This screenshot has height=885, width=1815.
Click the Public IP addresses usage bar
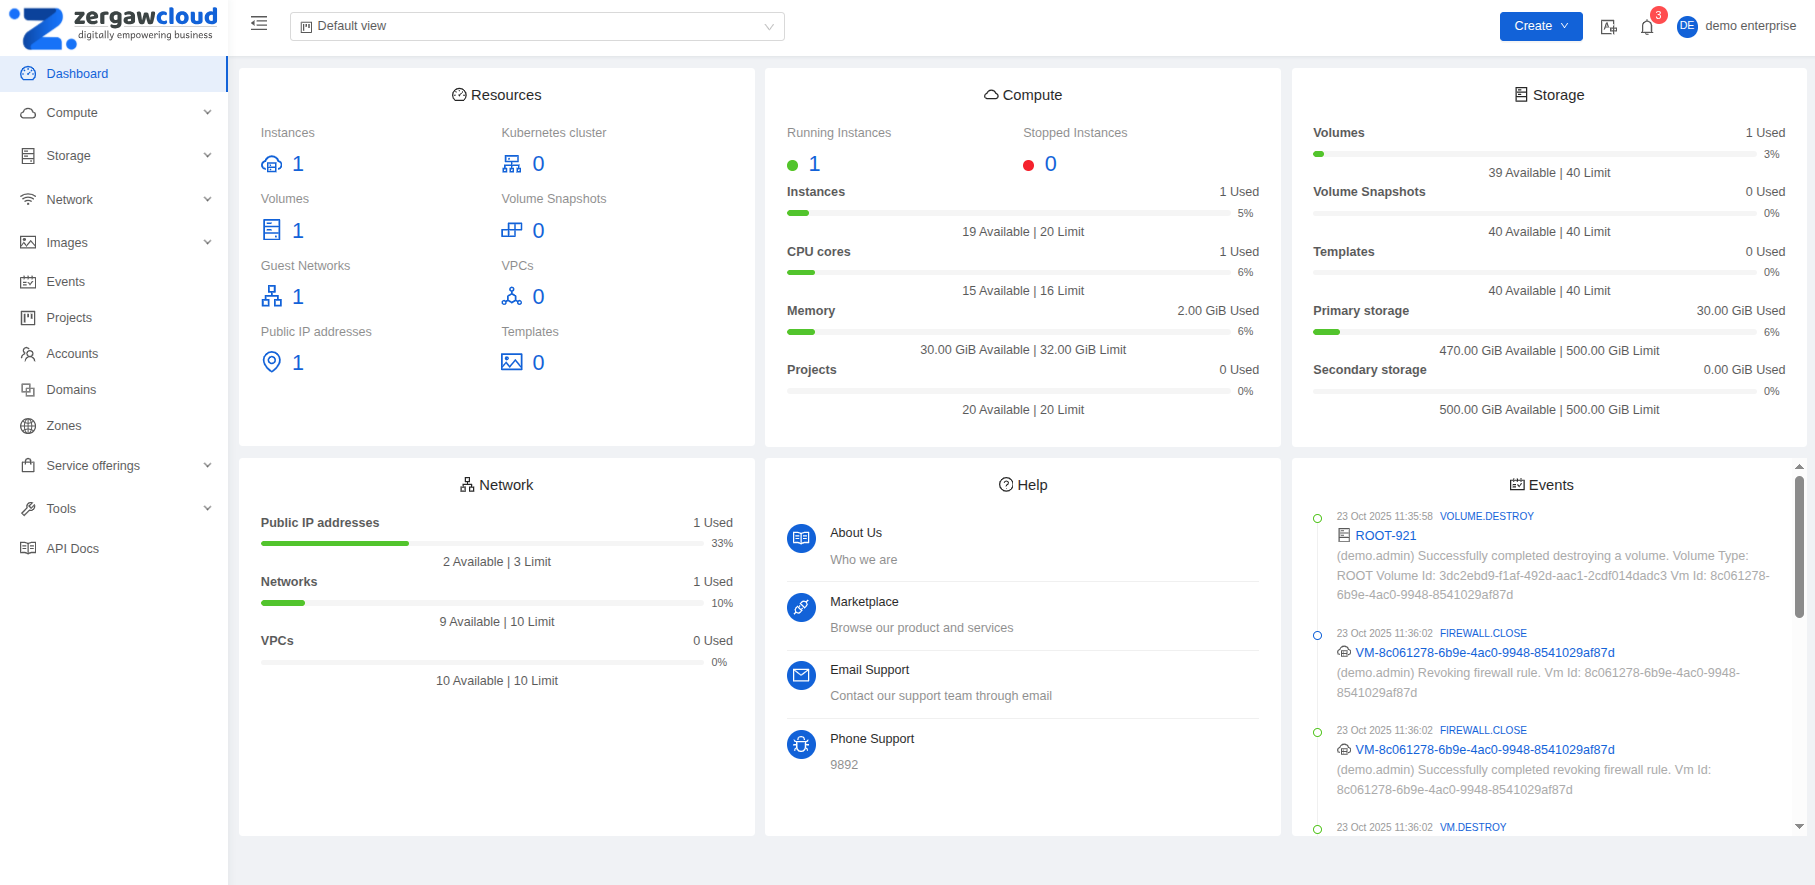coord(482,543)
